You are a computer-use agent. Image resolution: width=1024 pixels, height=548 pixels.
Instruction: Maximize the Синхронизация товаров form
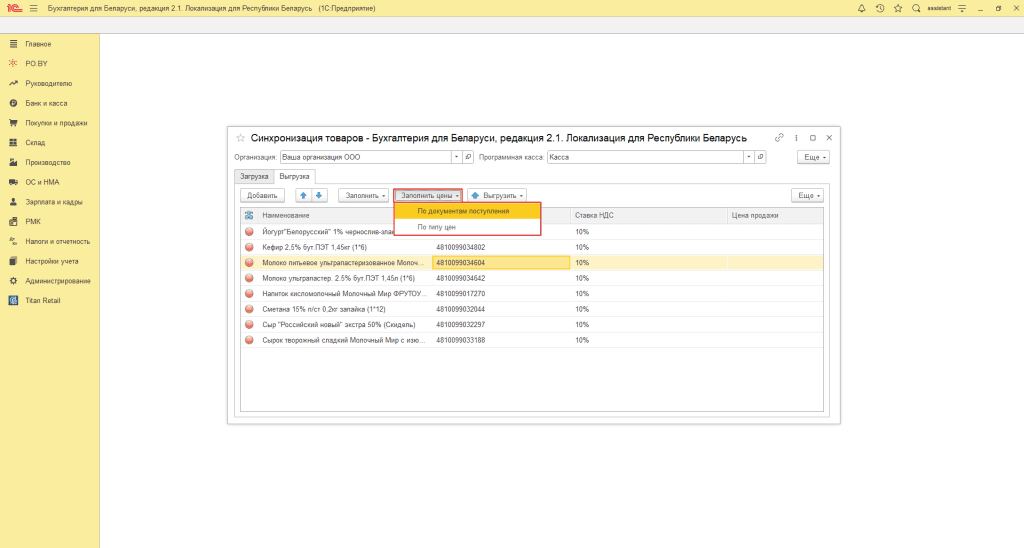(x=813, y=138)
